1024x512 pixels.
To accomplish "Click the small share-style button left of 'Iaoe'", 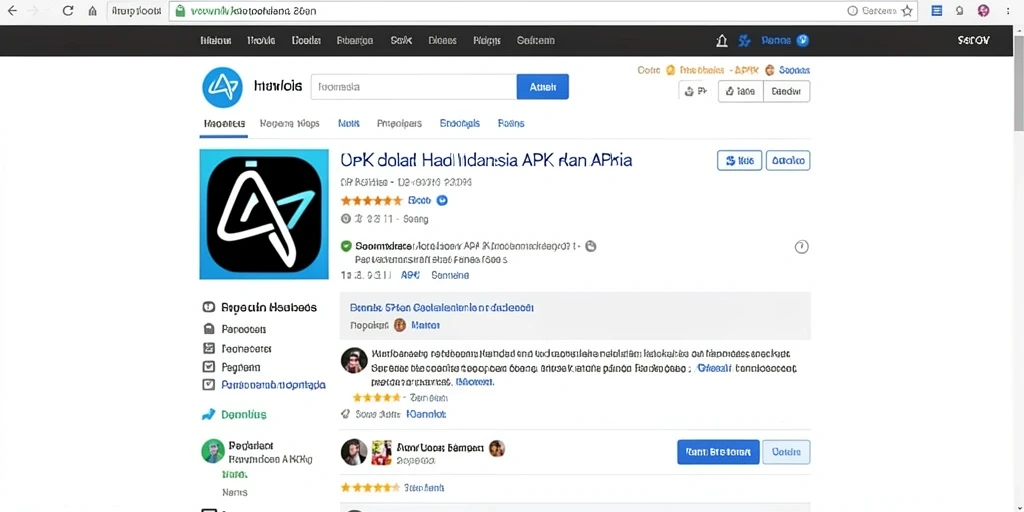I will (x=696, y=91).
